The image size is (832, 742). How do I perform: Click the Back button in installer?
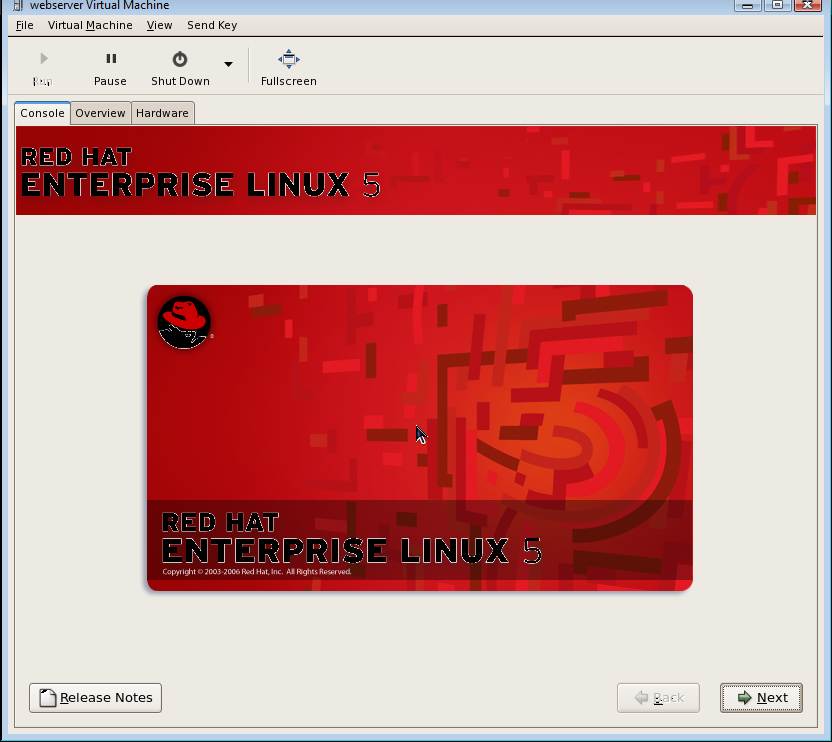(x=658, y=698)
